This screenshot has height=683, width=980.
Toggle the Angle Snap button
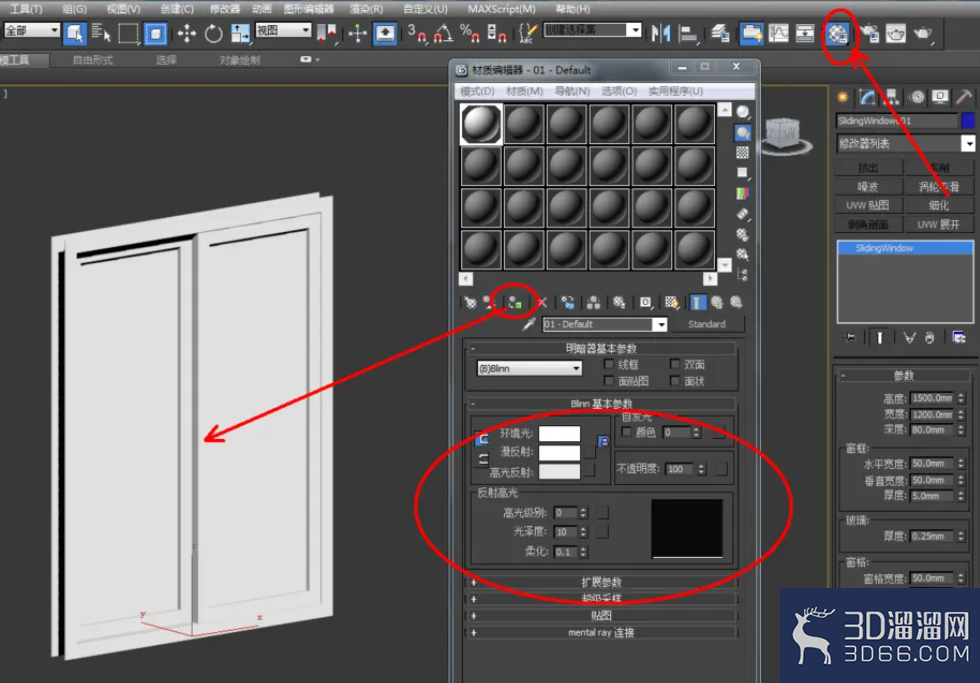(443, 33)
